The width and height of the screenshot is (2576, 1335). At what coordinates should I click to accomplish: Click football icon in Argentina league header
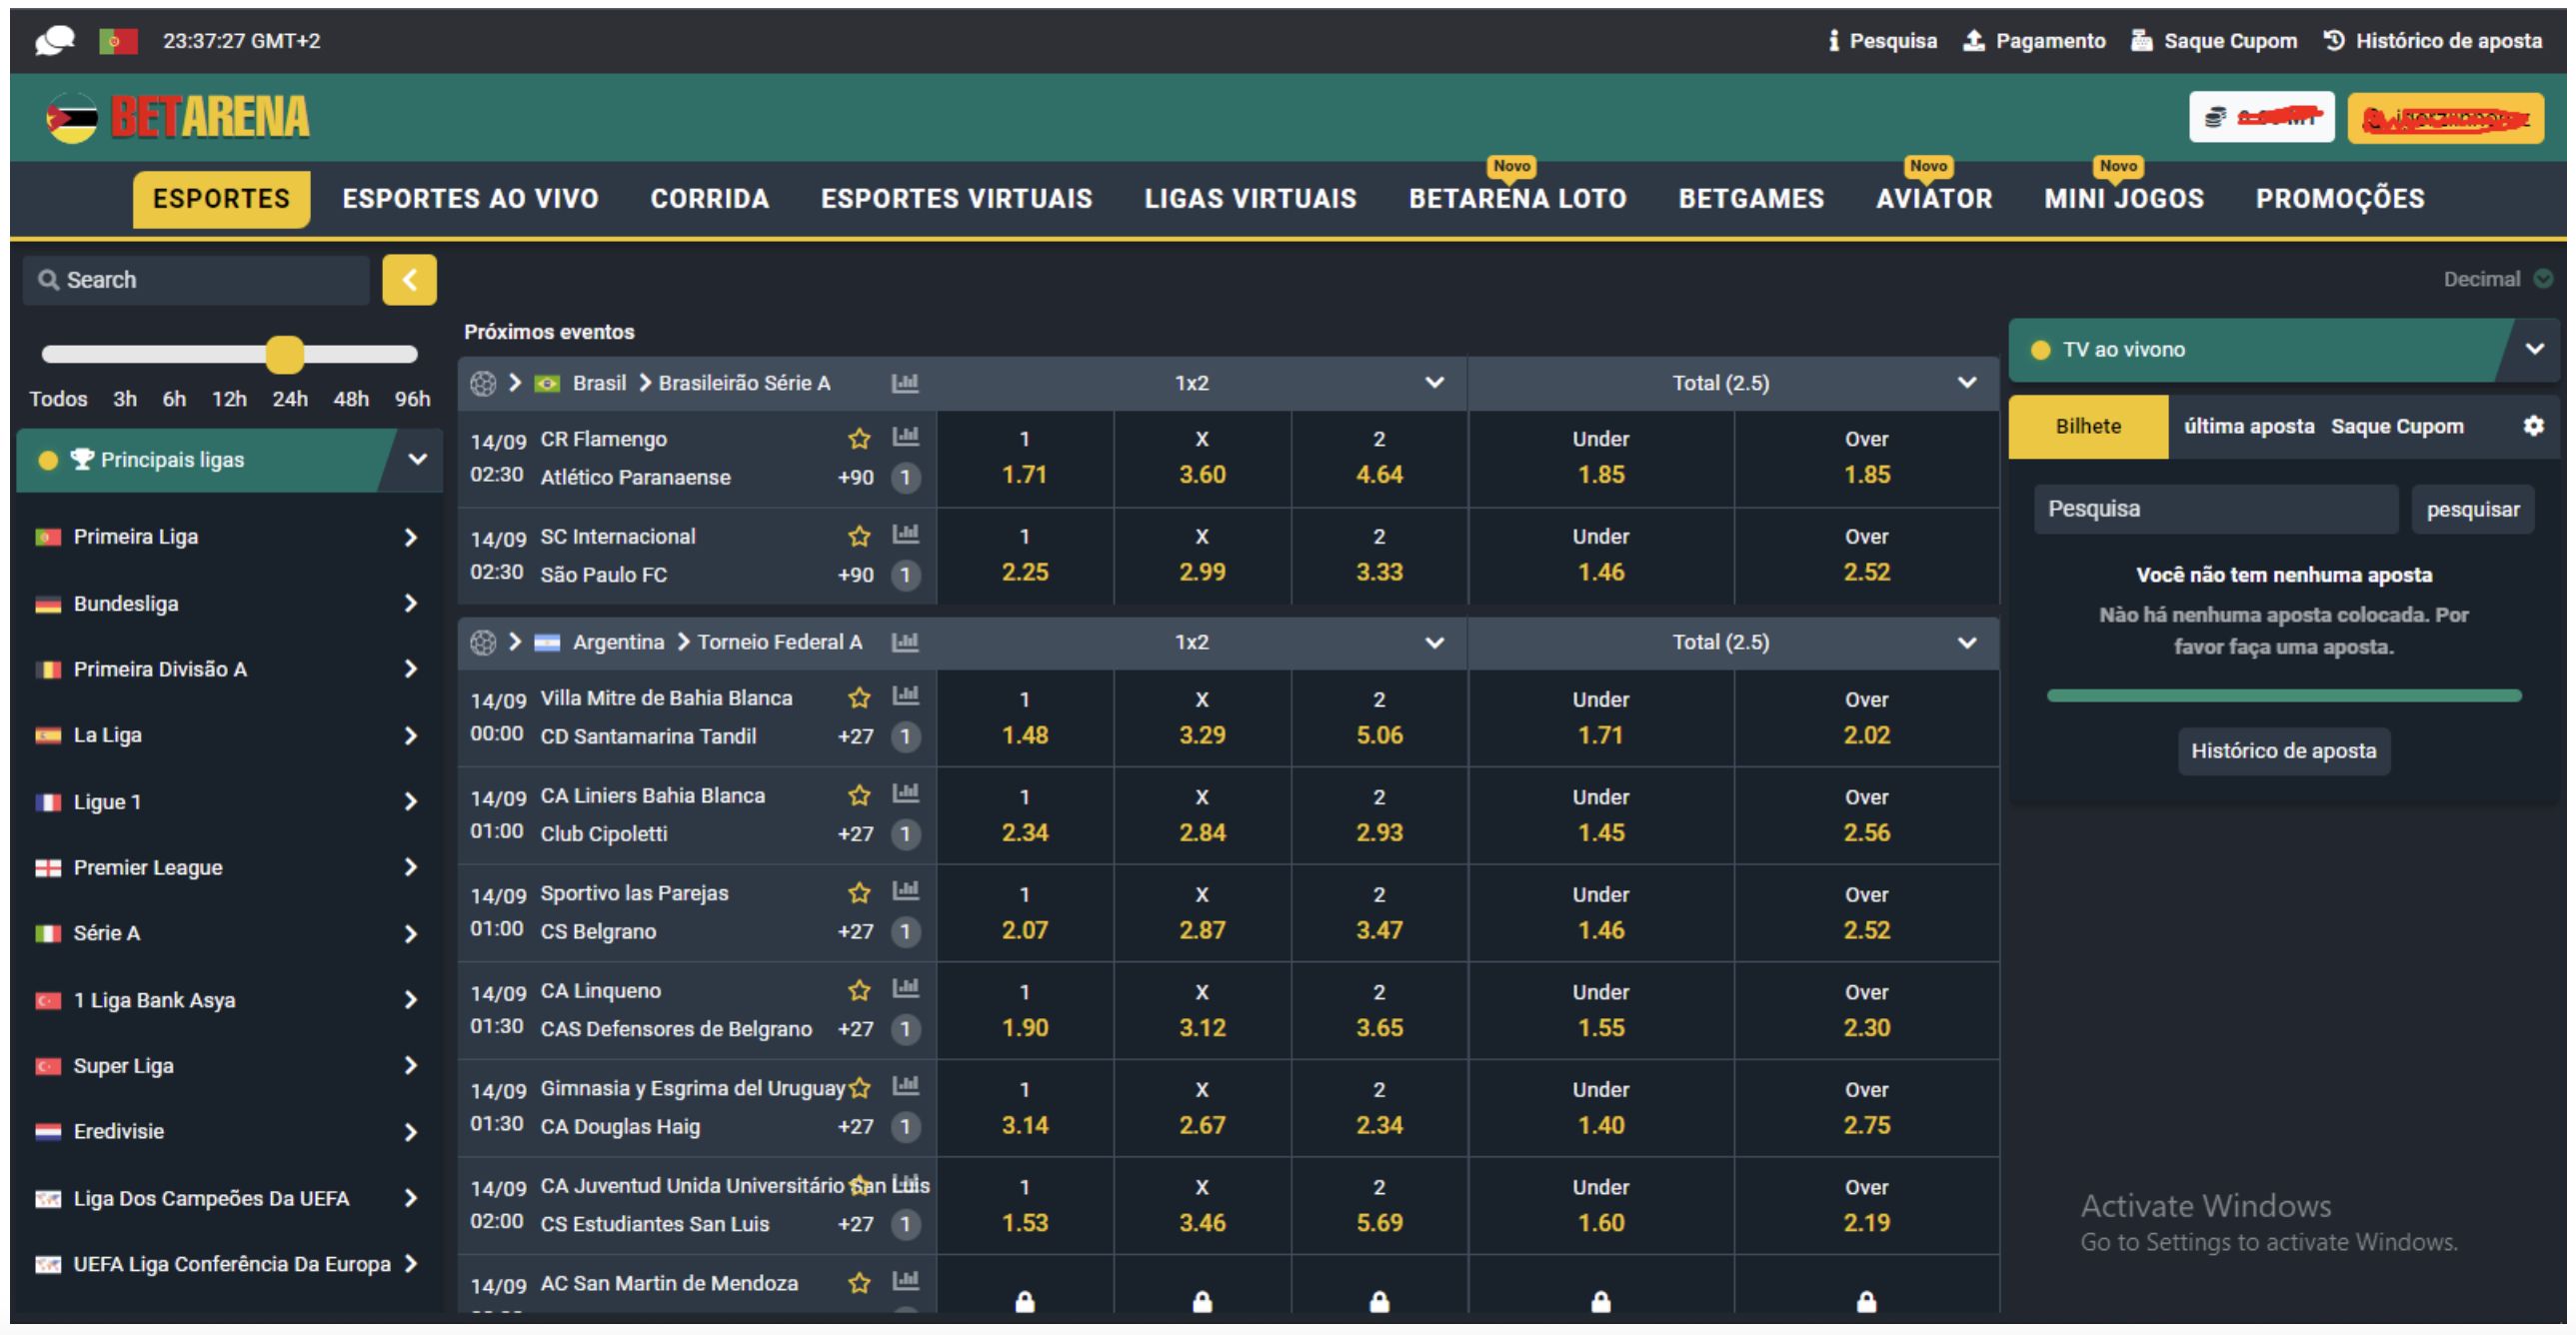coord(483,642)
